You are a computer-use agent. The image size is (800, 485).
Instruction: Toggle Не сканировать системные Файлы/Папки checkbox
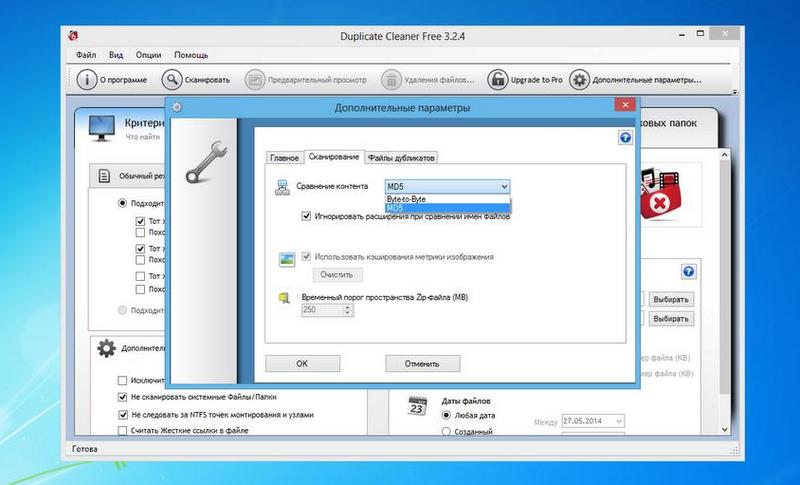[x=122, y=397]
